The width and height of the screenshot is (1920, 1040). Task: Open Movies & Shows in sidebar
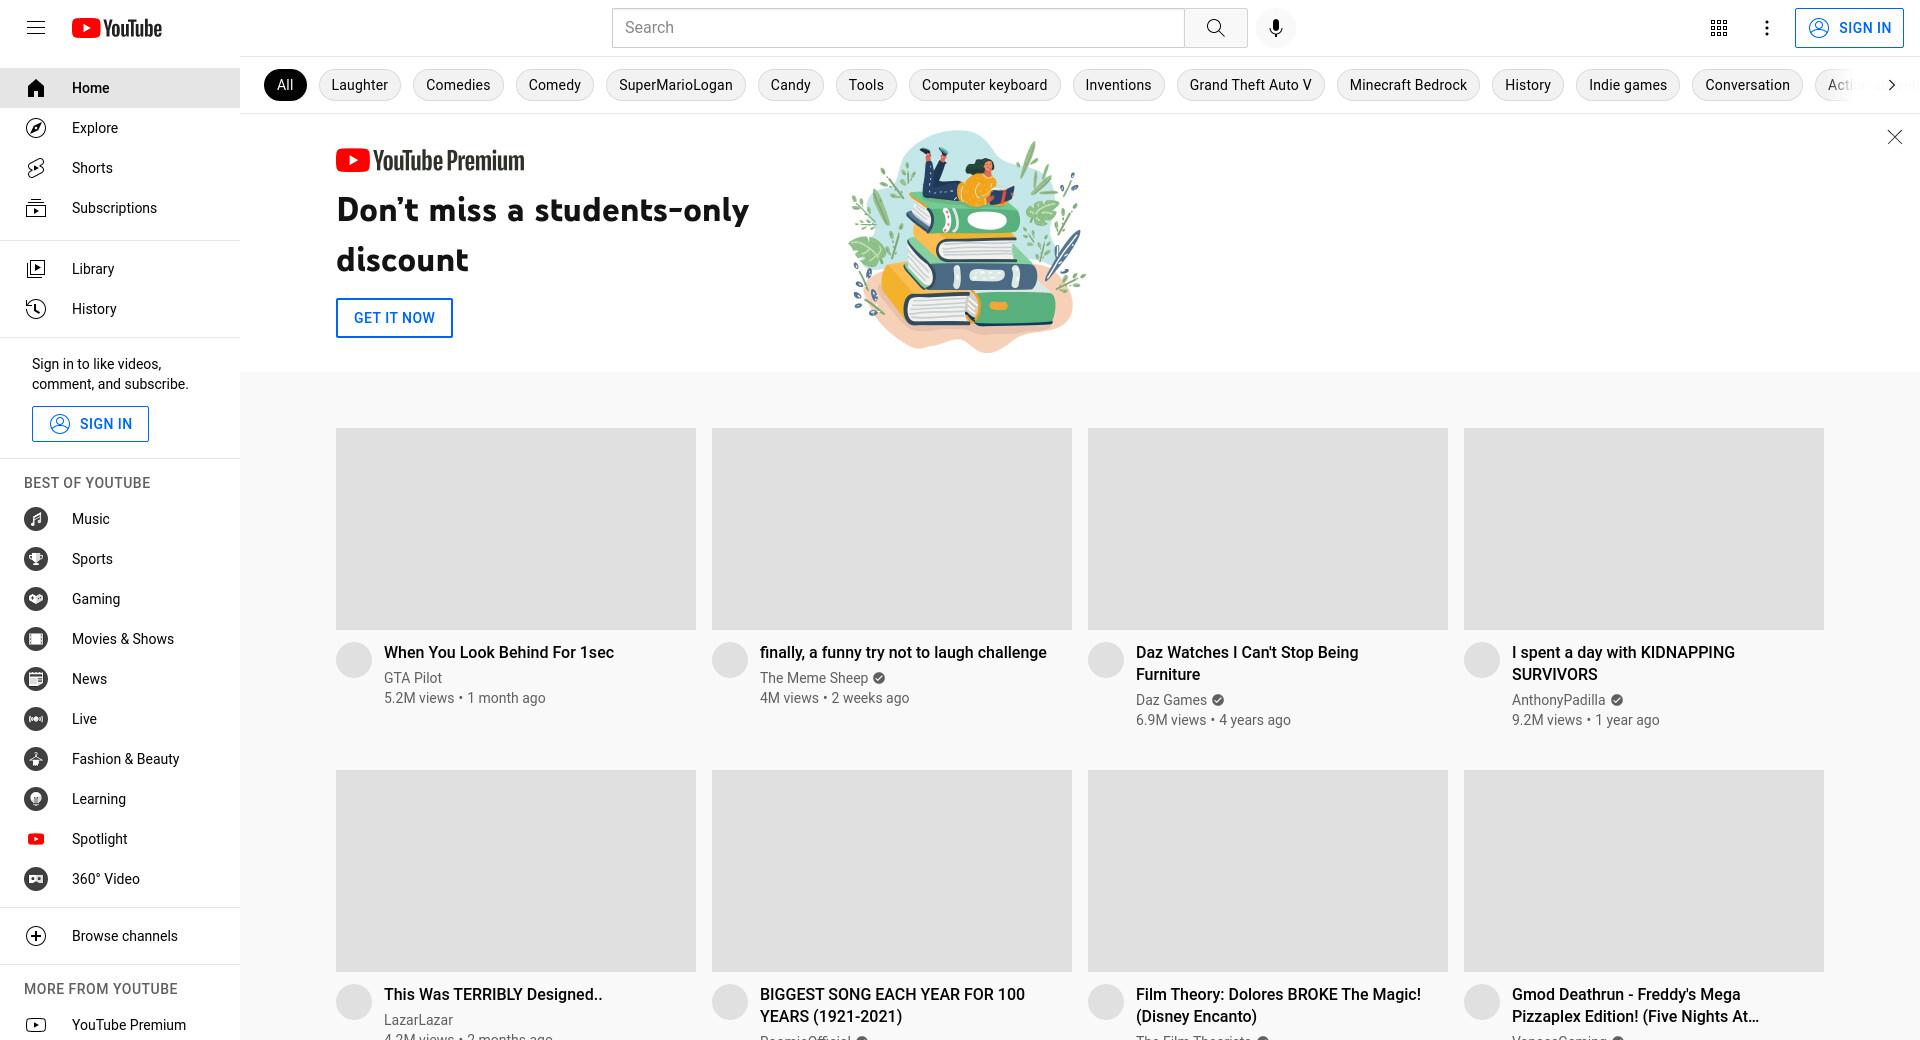(120, 639)
